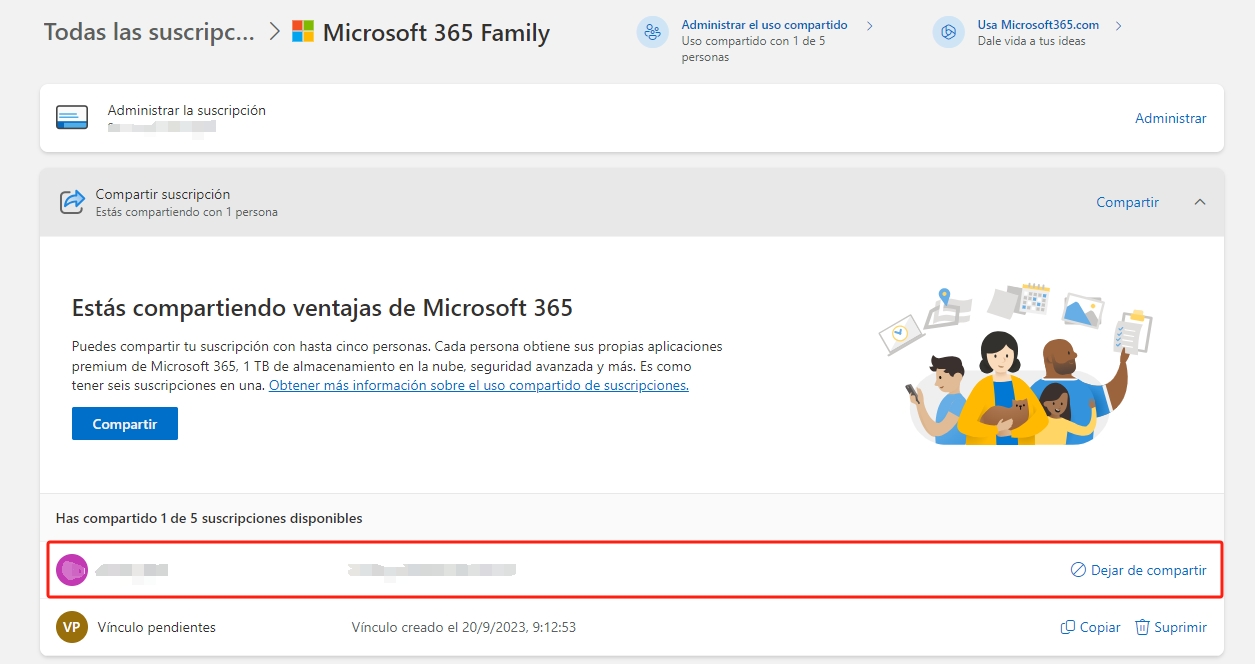Open the arrow next to Usa Microsoft365.com
This screenshot has height=664, width=1255.
(x=1118, y=25)
